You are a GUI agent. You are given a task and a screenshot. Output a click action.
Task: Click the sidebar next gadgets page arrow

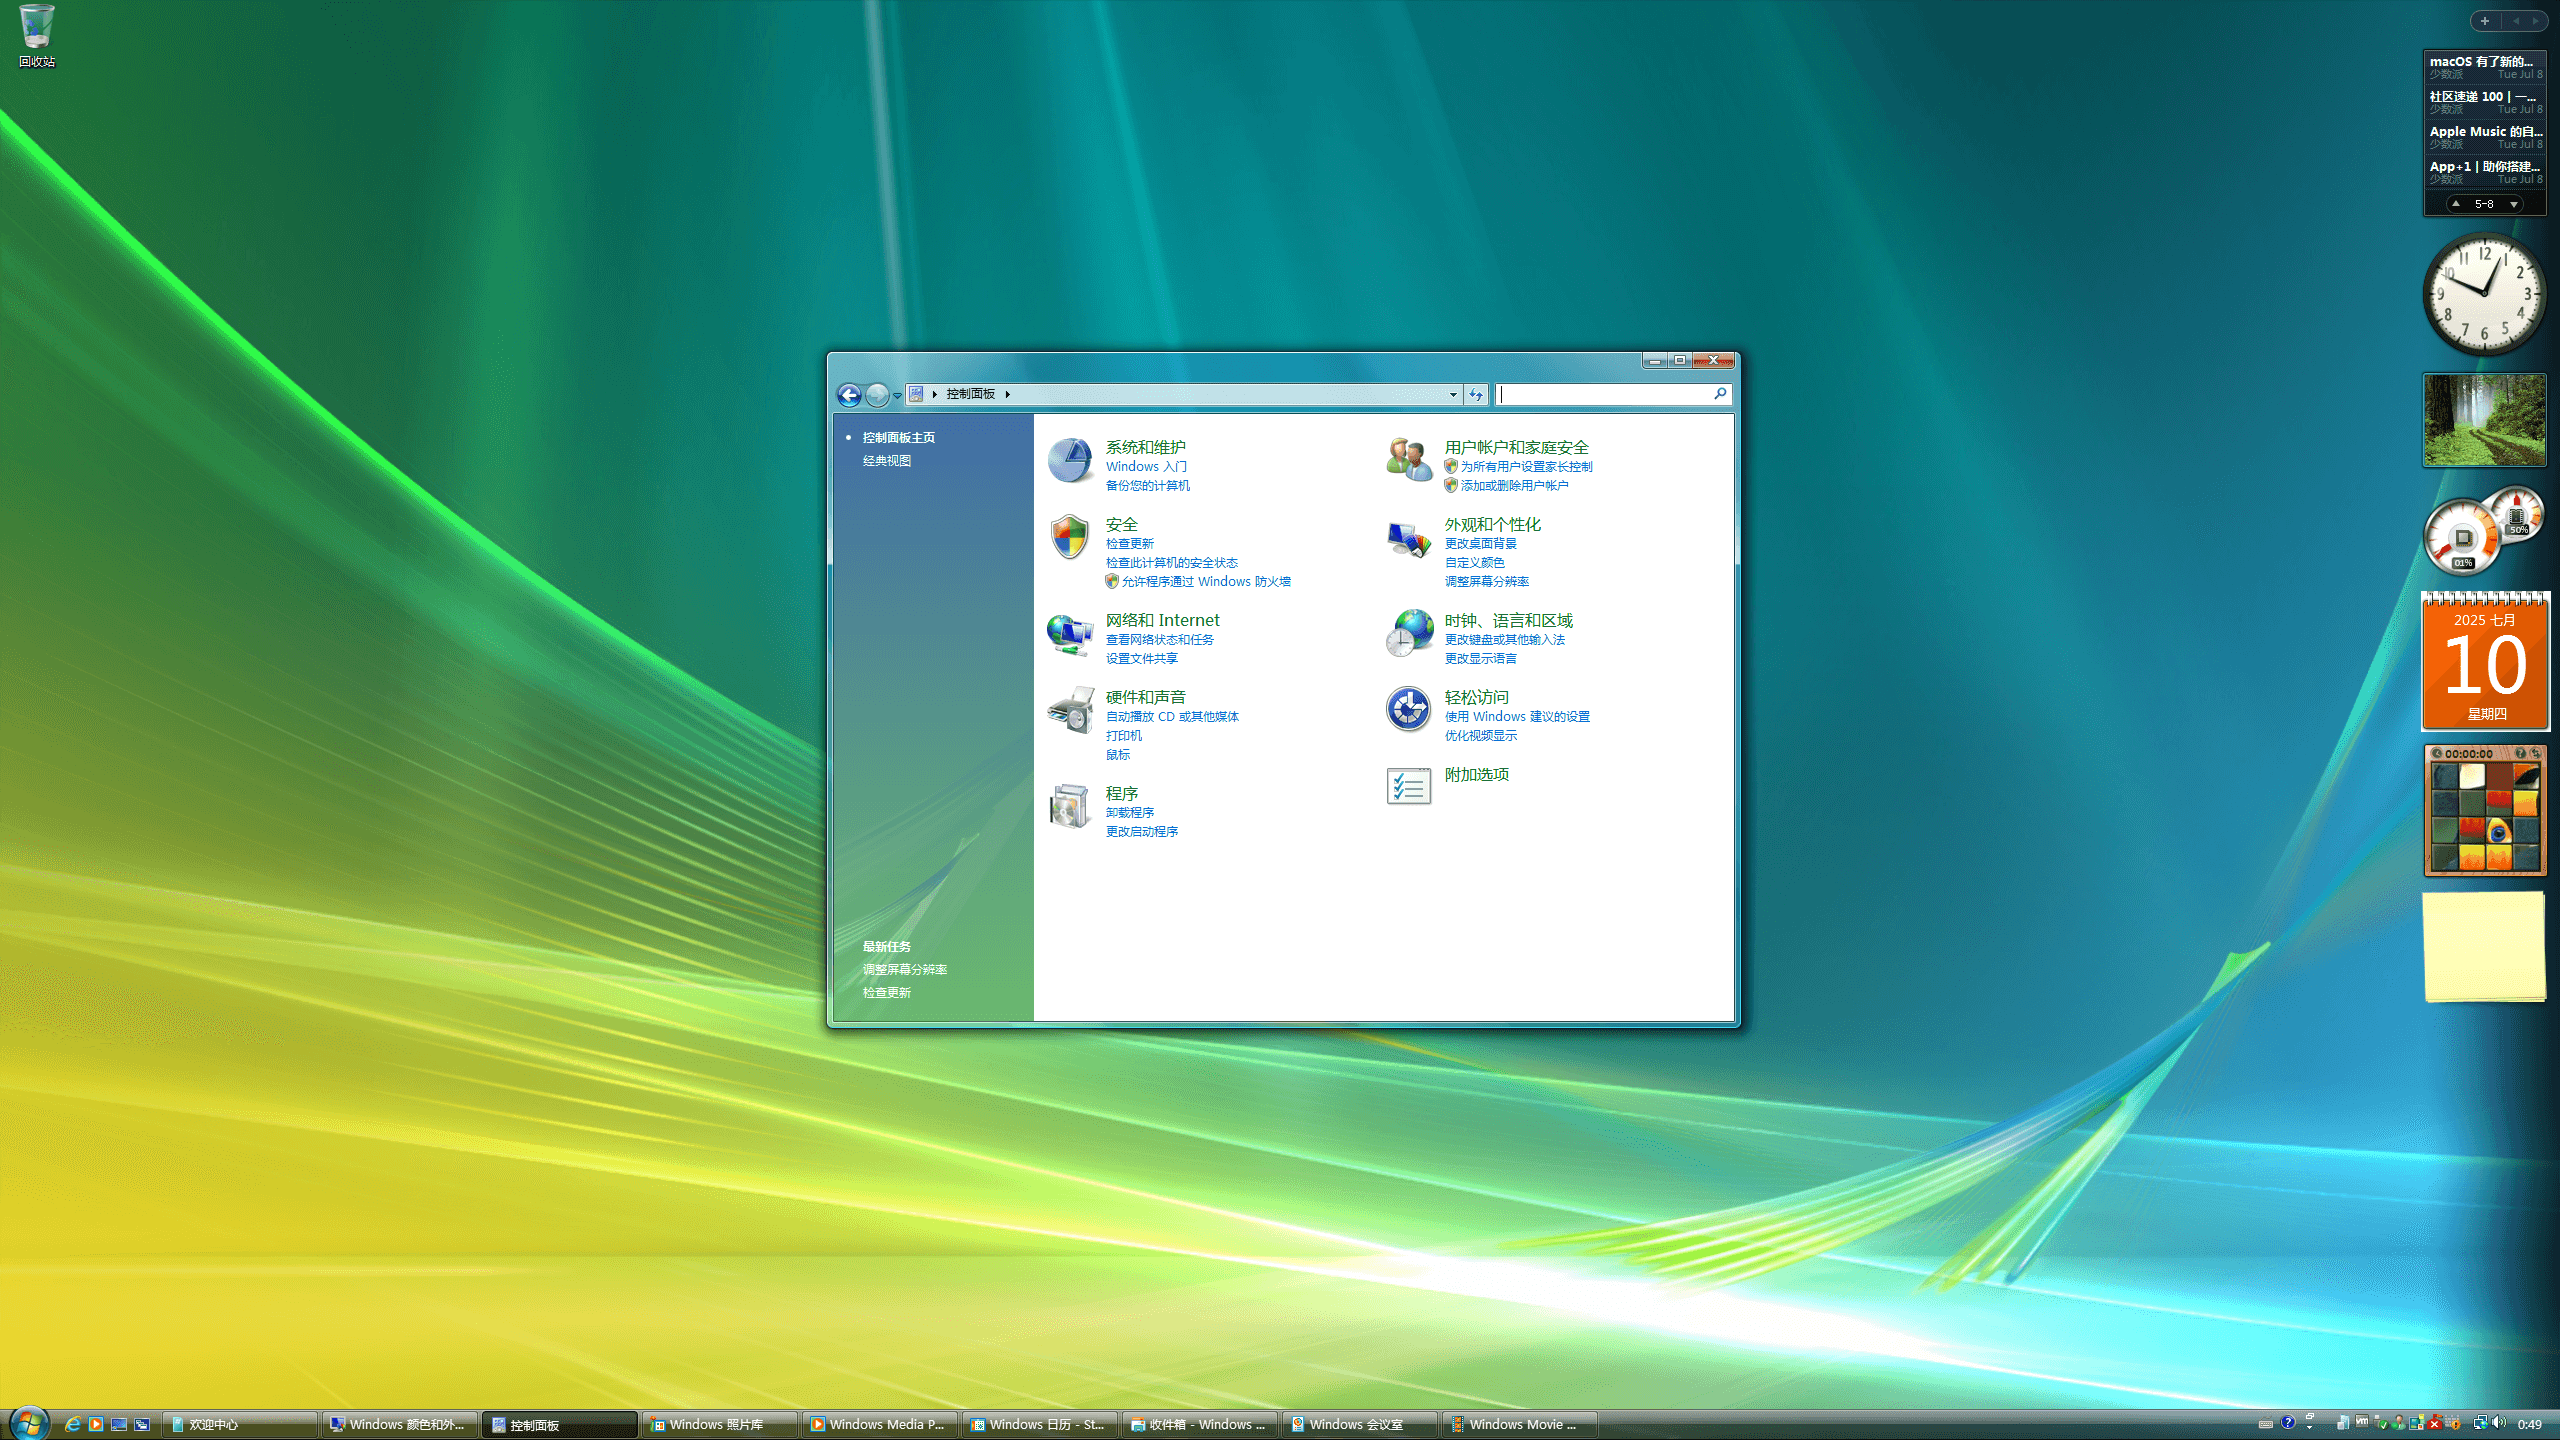pos(2535,21)
